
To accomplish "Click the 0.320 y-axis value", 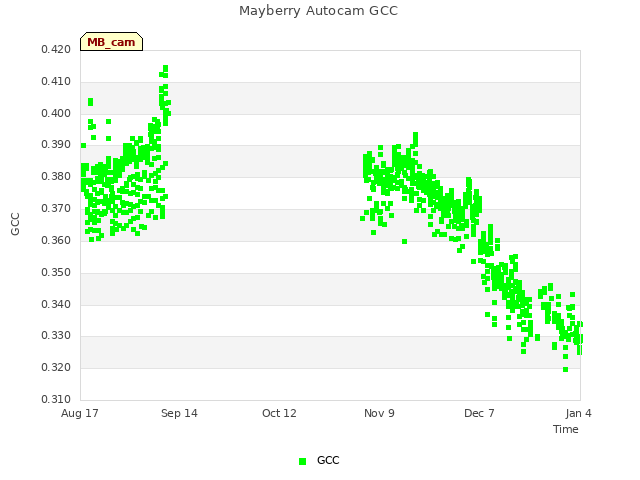I will (x=56, y=367).
